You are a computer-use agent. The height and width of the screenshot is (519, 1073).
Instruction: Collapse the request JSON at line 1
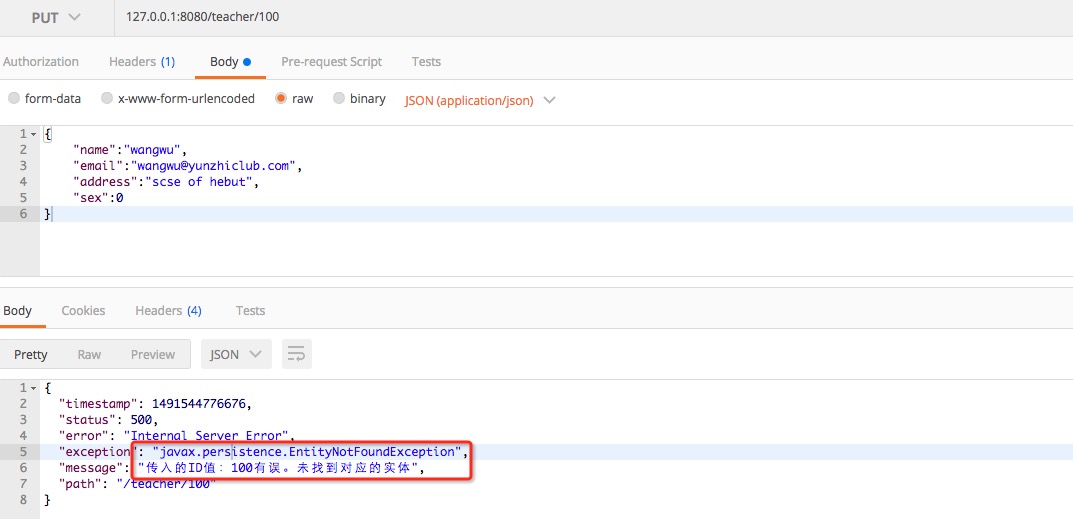coord(34,134)
